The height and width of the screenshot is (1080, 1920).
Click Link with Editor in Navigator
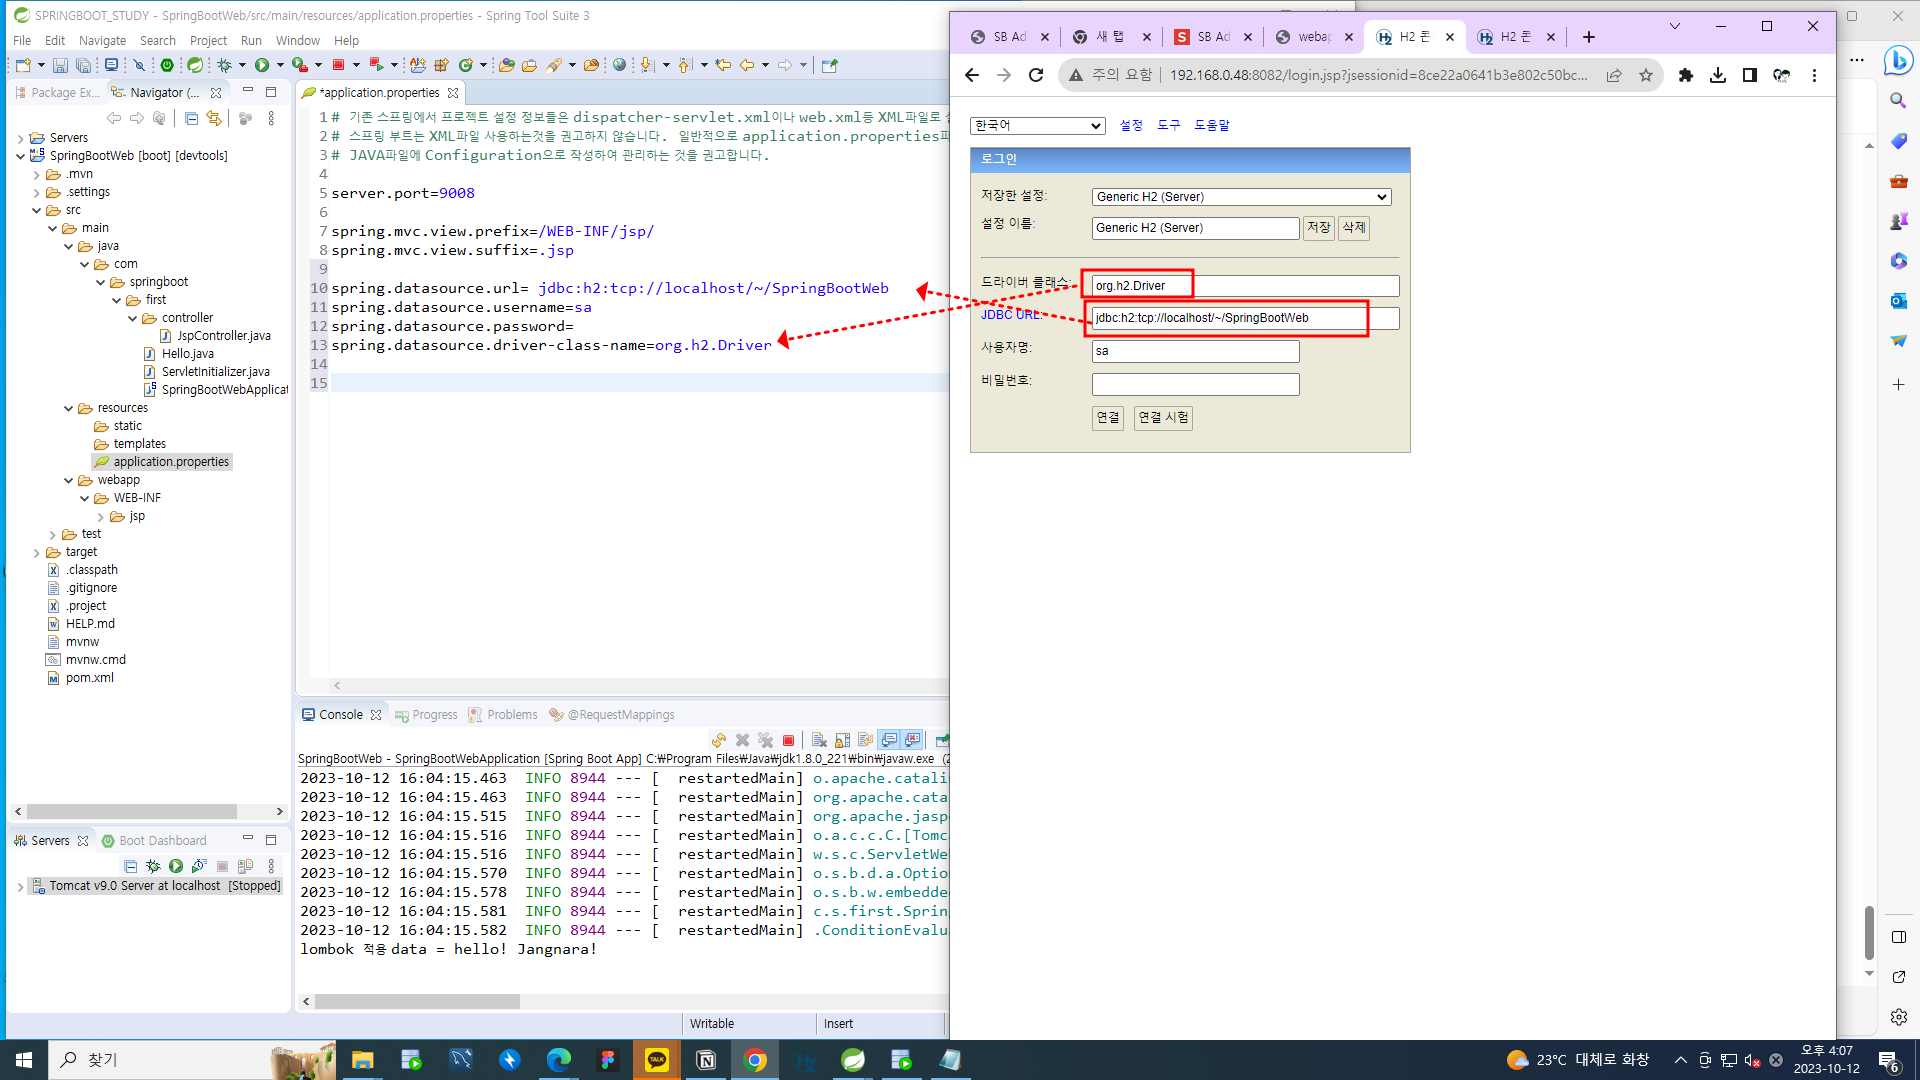click(x=214, y=118)
